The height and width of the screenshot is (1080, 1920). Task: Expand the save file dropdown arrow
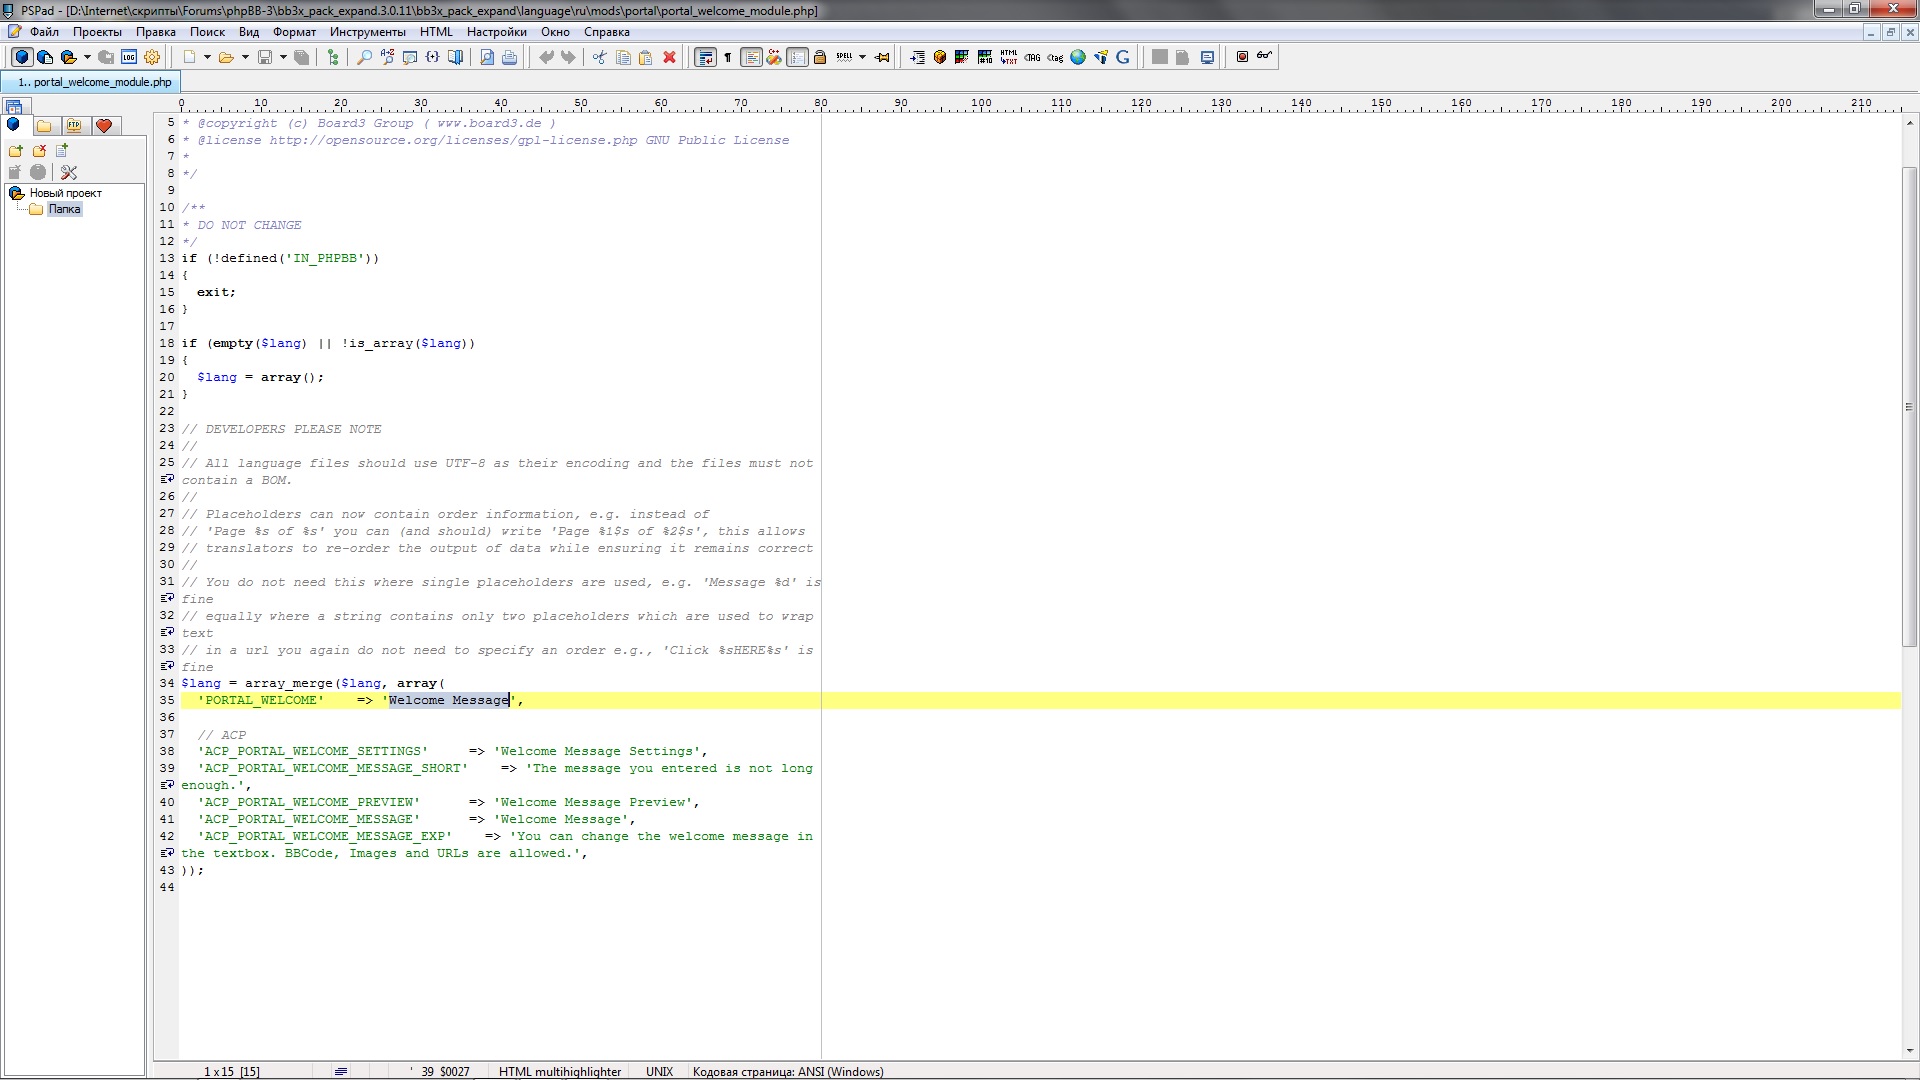283,57
